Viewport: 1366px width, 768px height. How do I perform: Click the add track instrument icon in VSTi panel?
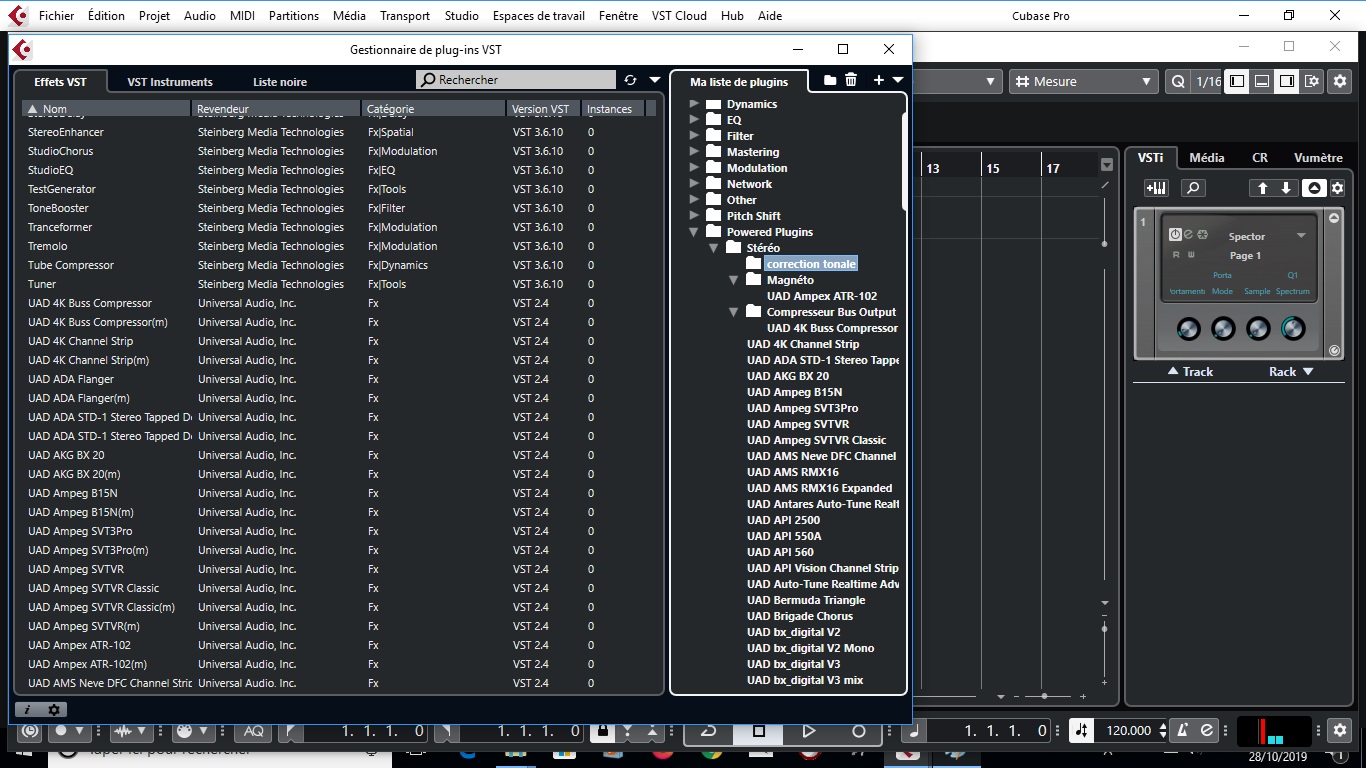pyautogui.click(x=1155, y=187)
